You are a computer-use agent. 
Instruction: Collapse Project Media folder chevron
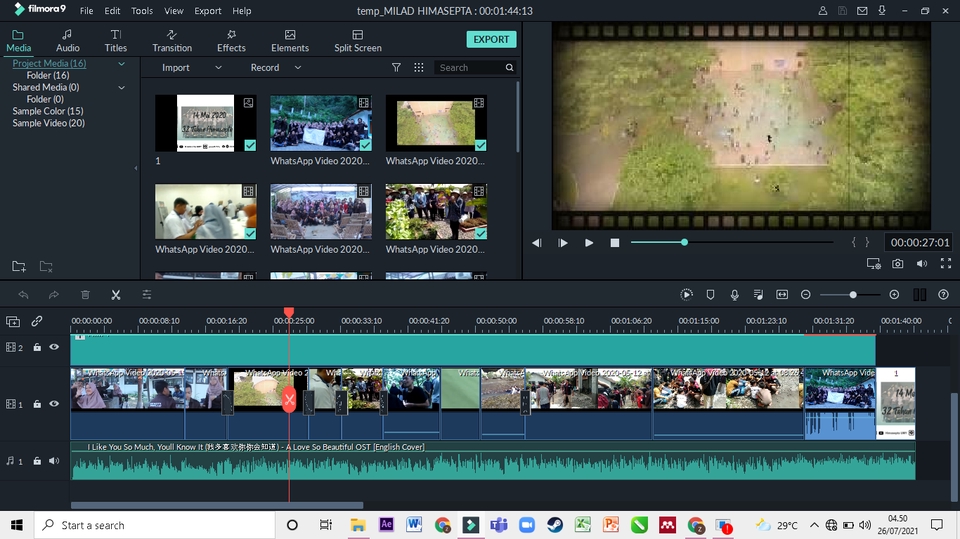click(121, 64)
